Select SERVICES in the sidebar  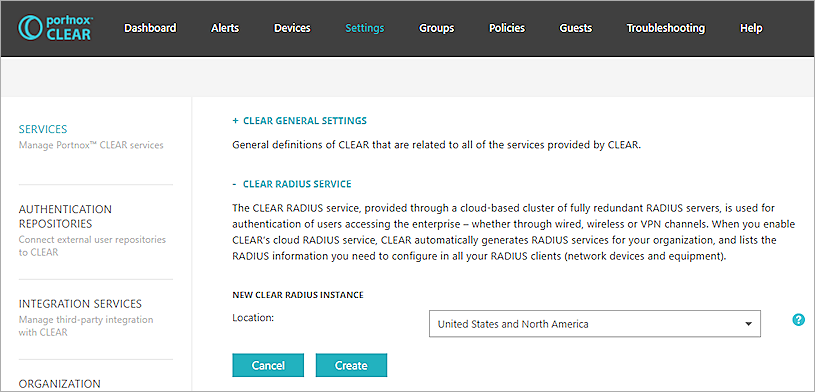tap(43, 129)
